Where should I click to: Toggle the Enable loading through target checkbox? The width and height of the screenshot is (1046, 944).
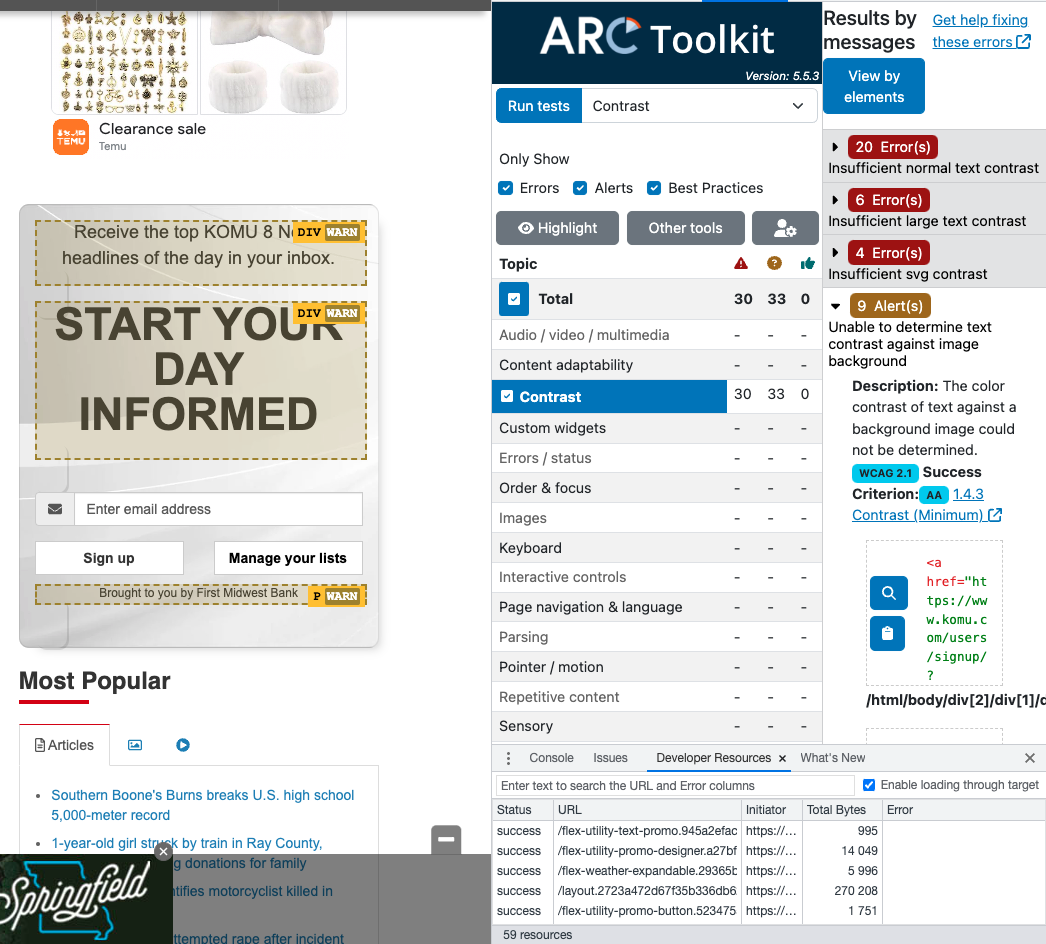click(x=869, y=785)
